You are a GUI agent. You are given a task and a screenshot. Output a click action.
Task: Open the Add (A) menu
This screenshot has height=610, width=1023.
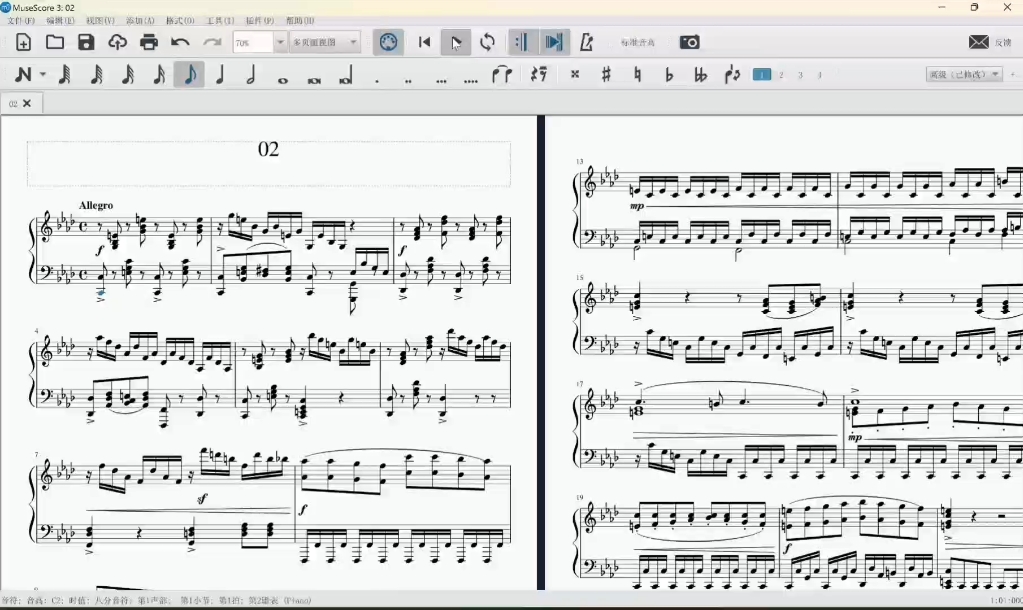(x=140, y=21)
